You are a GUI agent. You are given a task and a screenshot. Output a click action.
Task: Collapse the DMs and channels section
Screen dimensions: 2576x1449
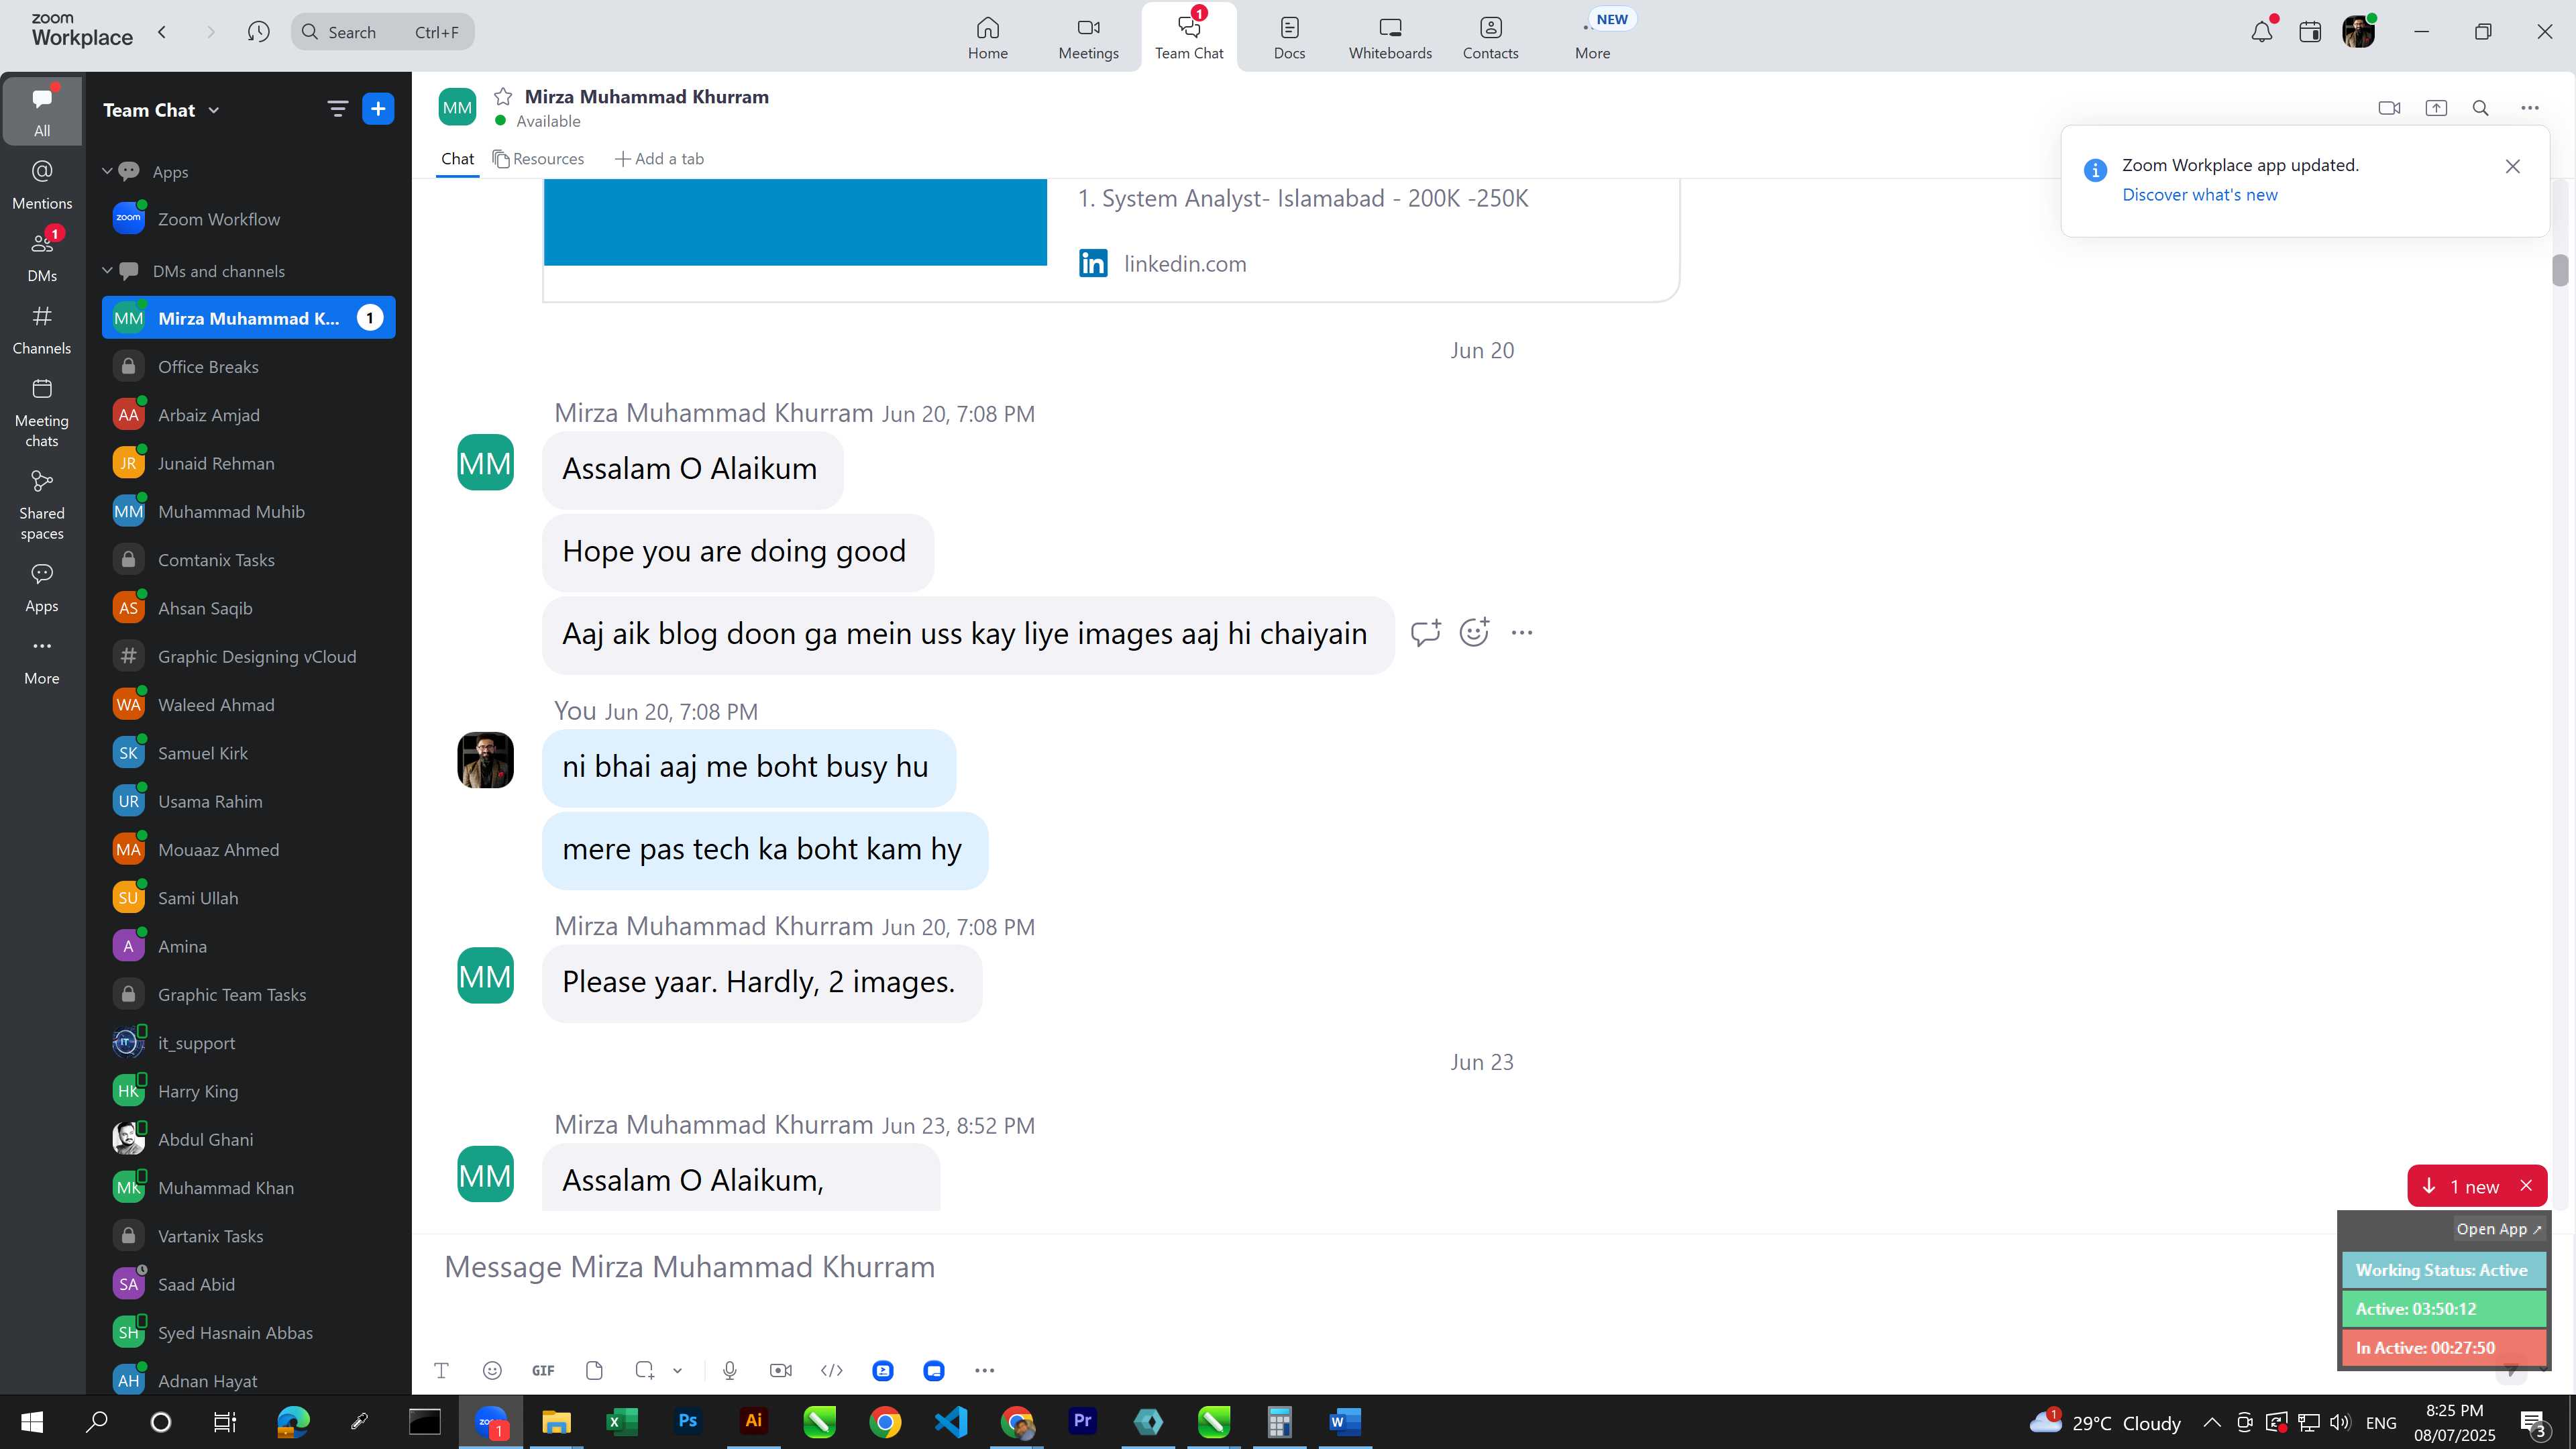pyautogui.click(x=107, y=271)
